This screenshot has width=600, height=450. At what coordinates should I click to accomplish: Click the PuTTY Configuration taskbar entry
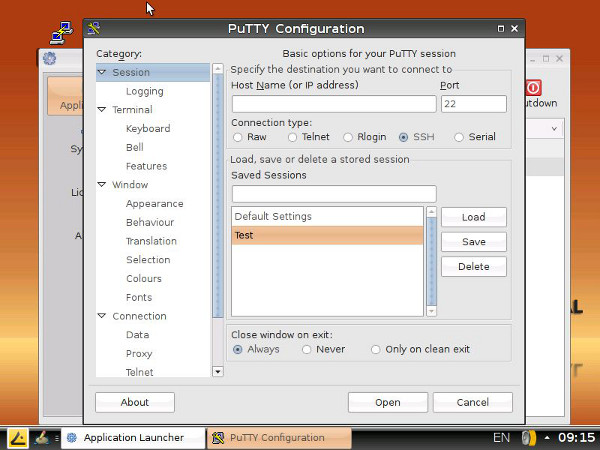279,438
